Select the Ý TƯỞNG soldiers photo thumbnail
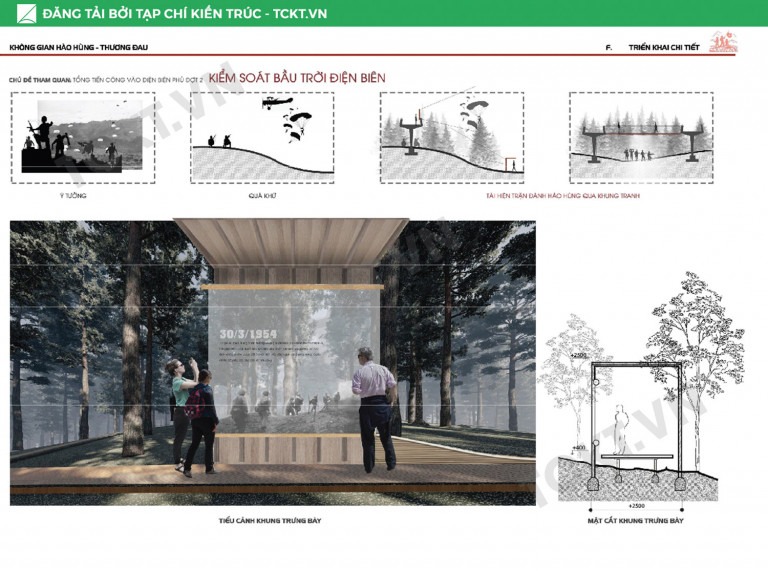The width and height of the screenshot is (768, 571). 83,138
